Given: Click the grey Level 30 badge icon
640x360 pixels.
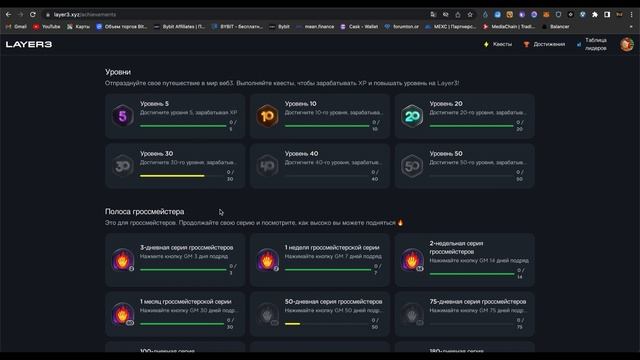Looking at the screenshot, I should 122,166.
